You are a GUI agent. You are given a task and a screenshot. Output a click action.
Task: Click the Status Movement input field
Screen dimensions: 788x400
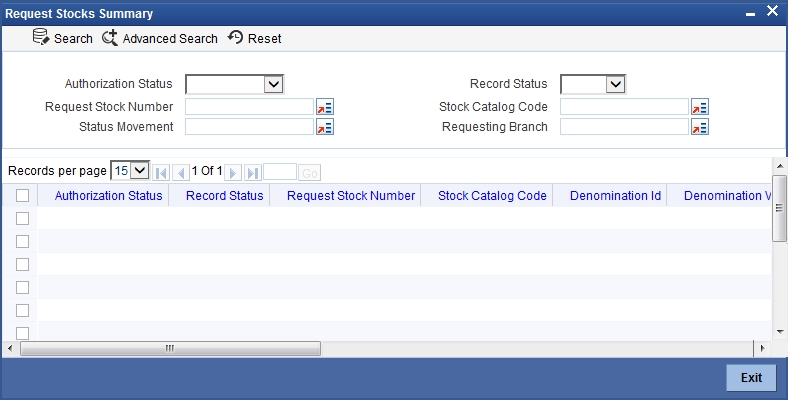(x=249, y=127)
